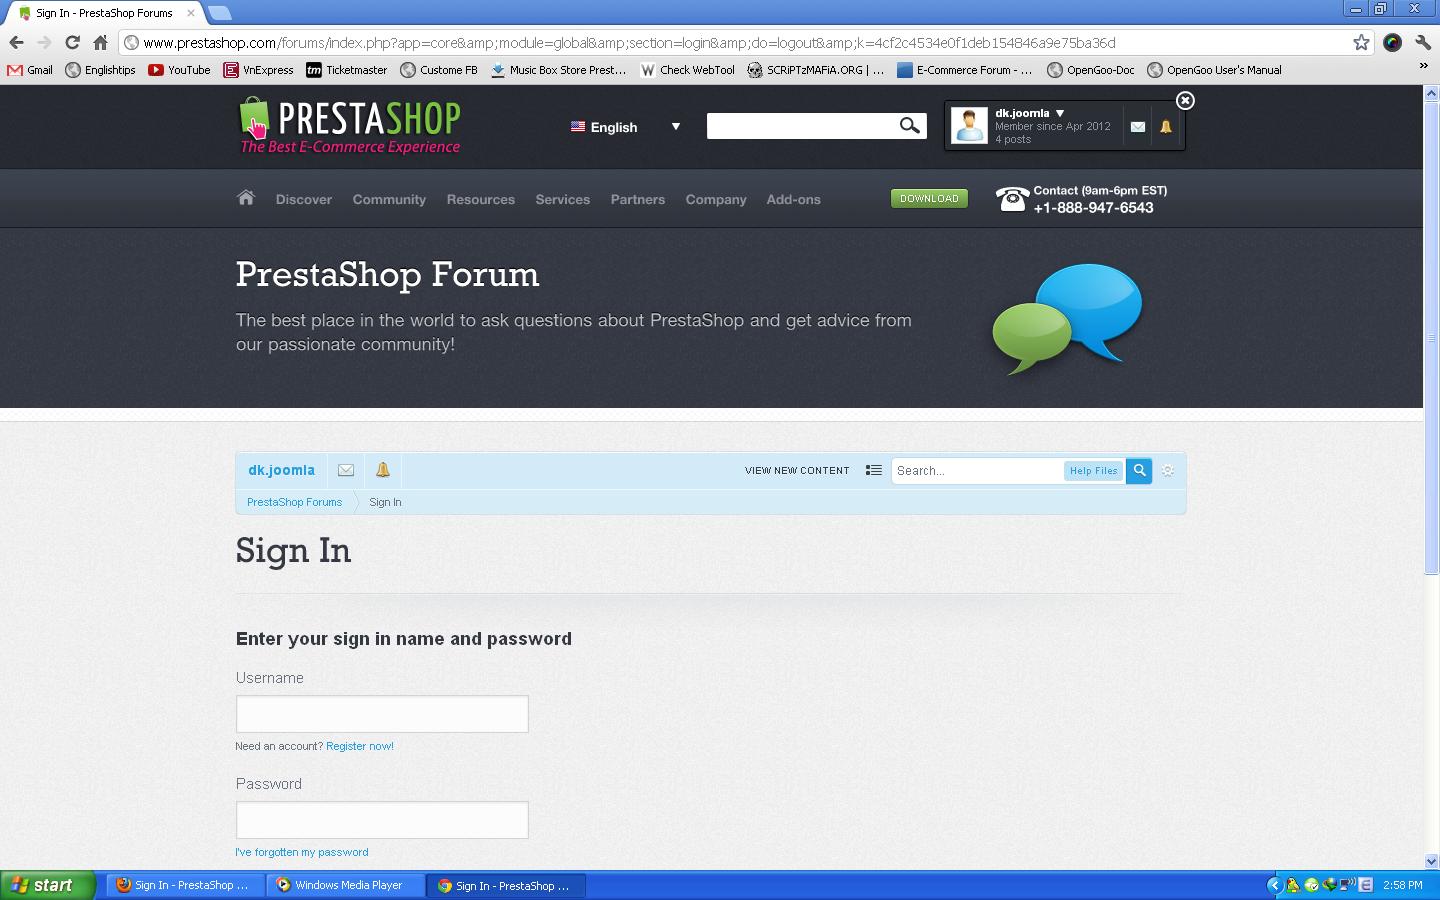The image size is (1440, 900).
Task: Open the Check WebTool bookmark
Action: pyautogui.click(x=687, y=70)
